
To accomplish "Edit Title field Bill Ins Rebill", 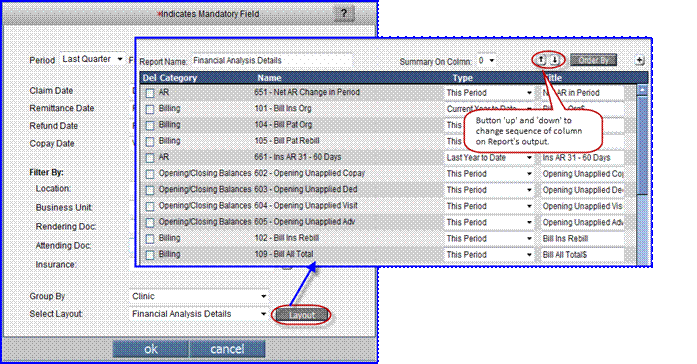I will point(582,239).
